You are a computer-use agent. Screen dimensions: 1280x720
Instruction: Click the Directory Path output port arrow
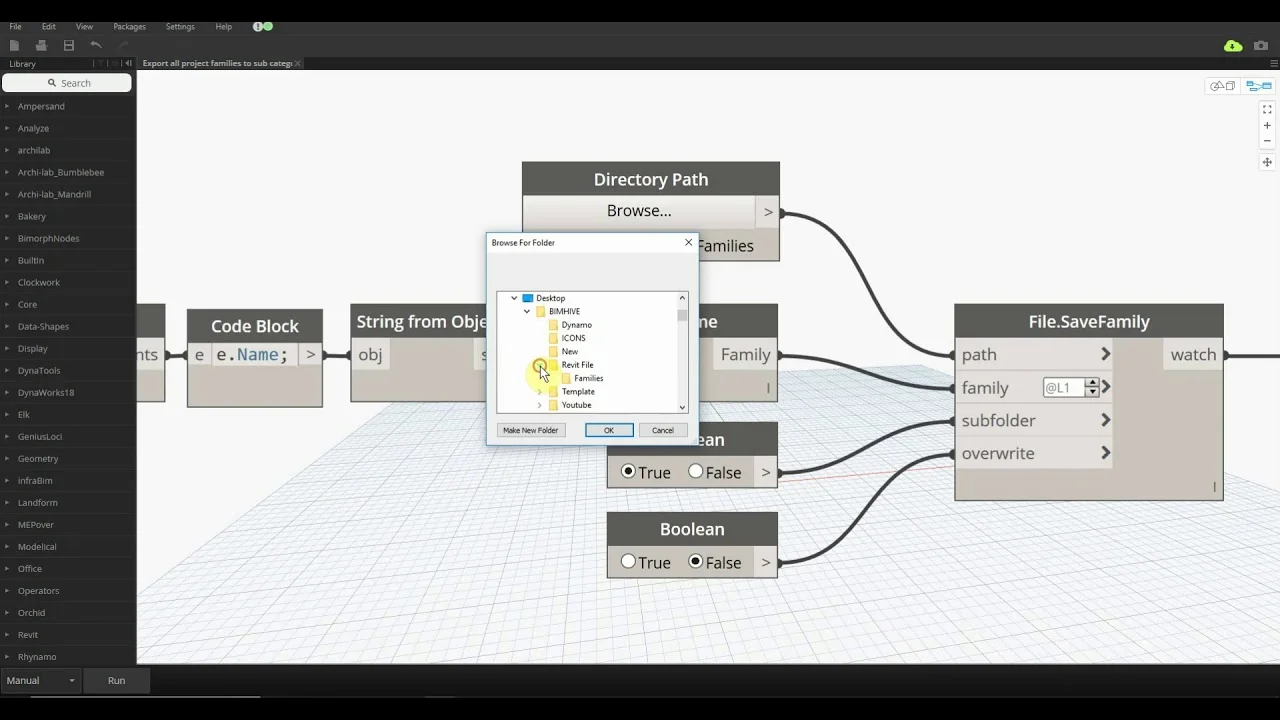click(768, 211)
